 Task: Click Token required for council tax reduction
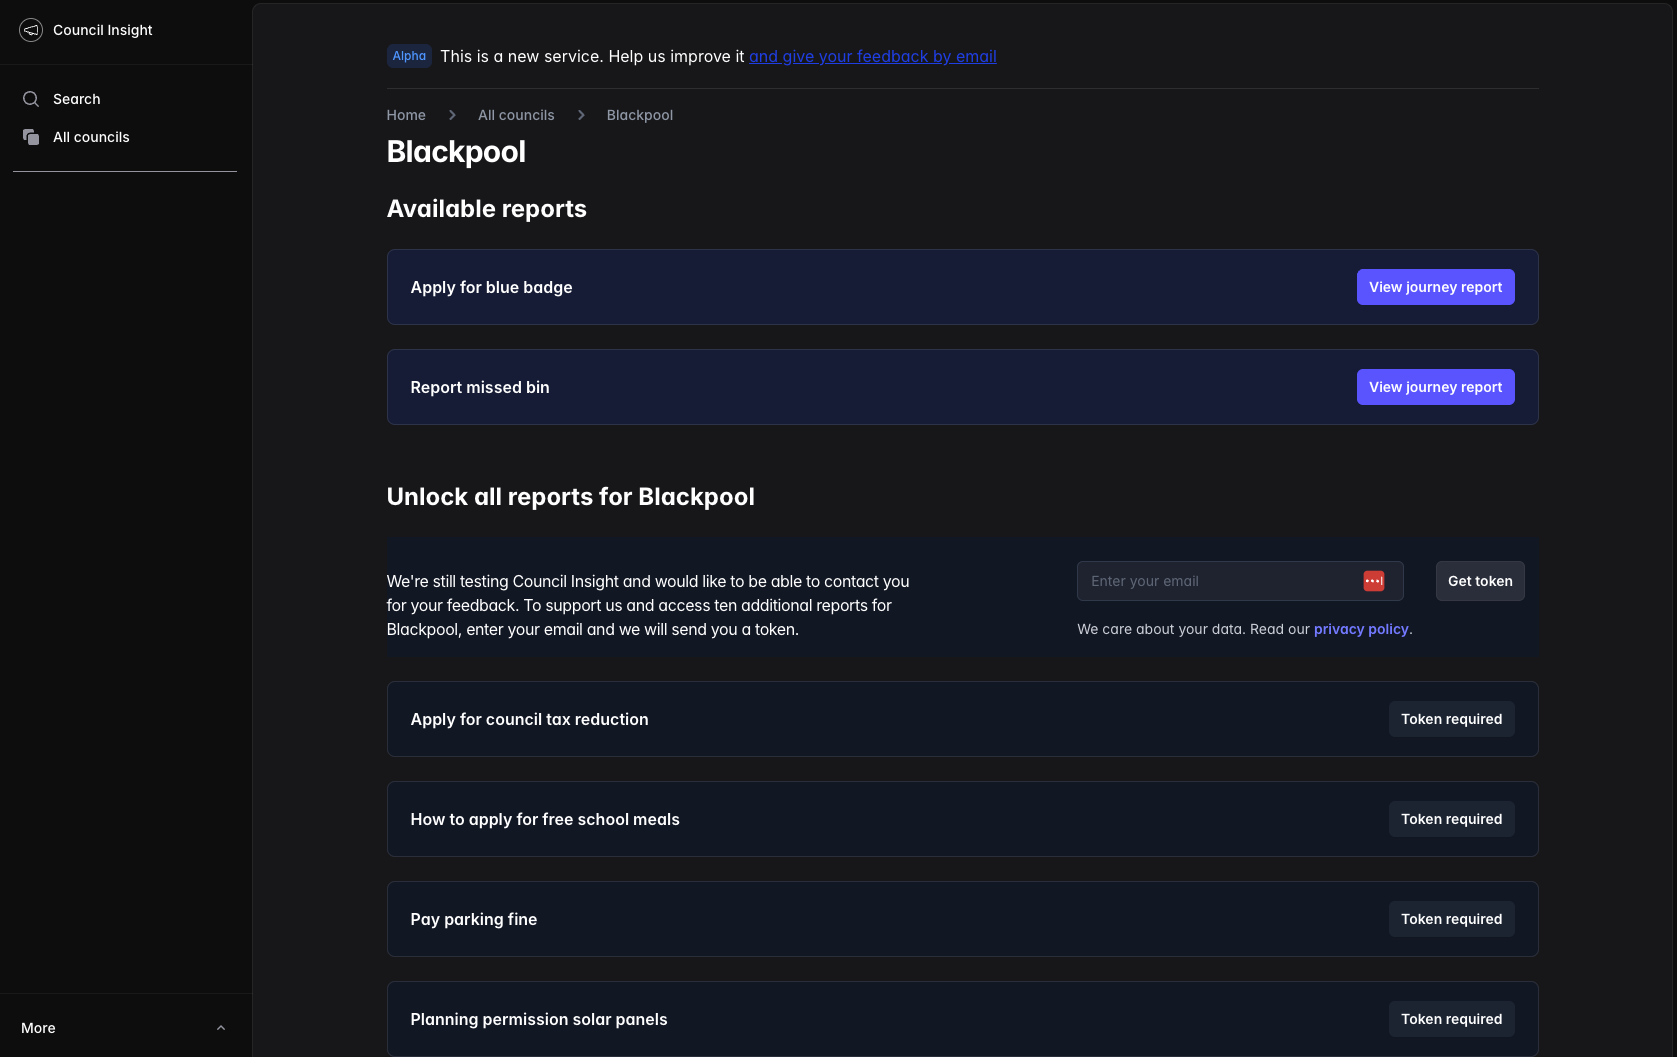click(1451, 719)
